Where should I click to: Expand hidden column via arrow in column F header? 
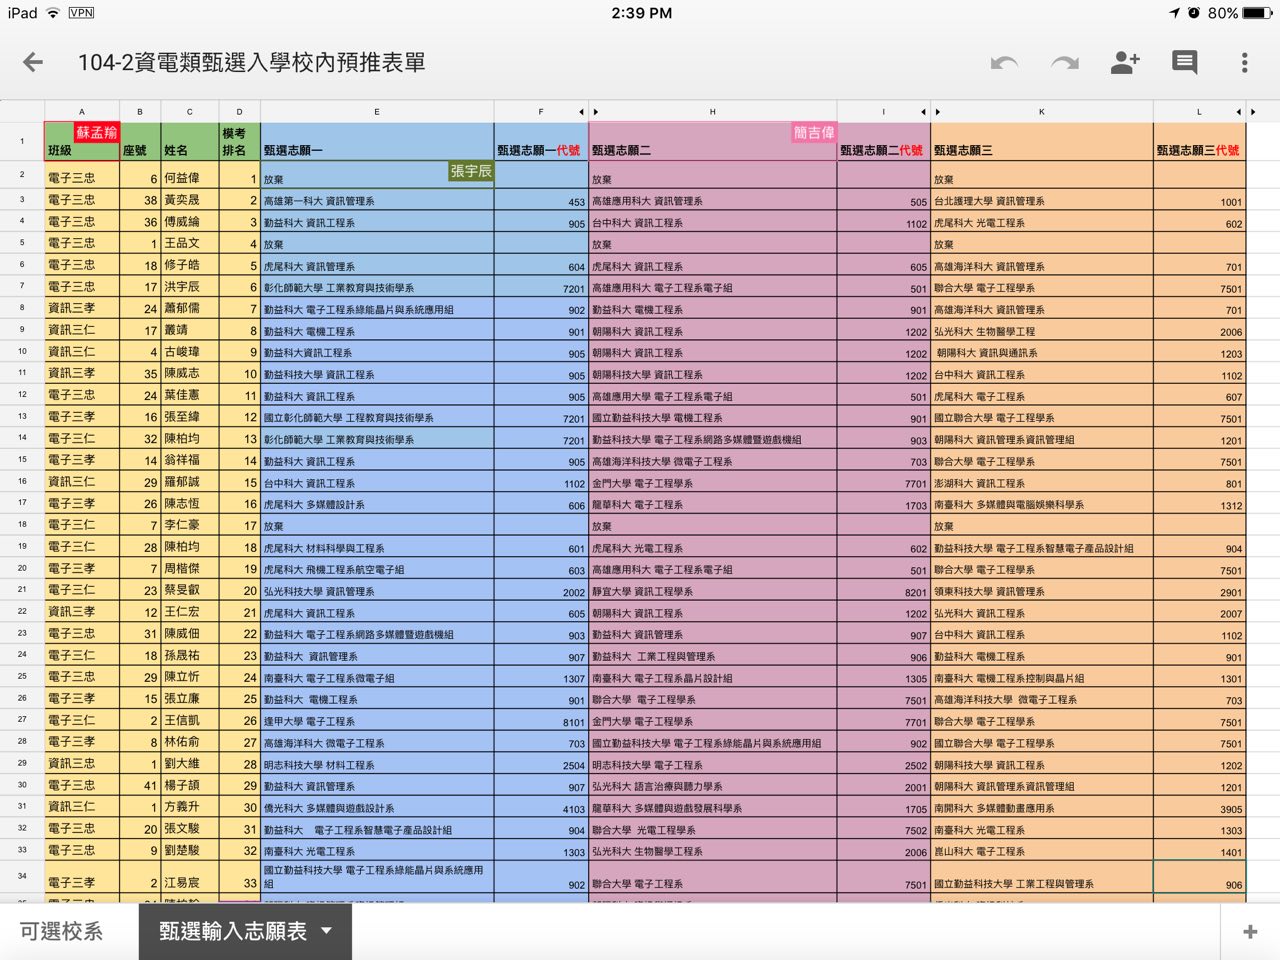(x=581, y=112)
